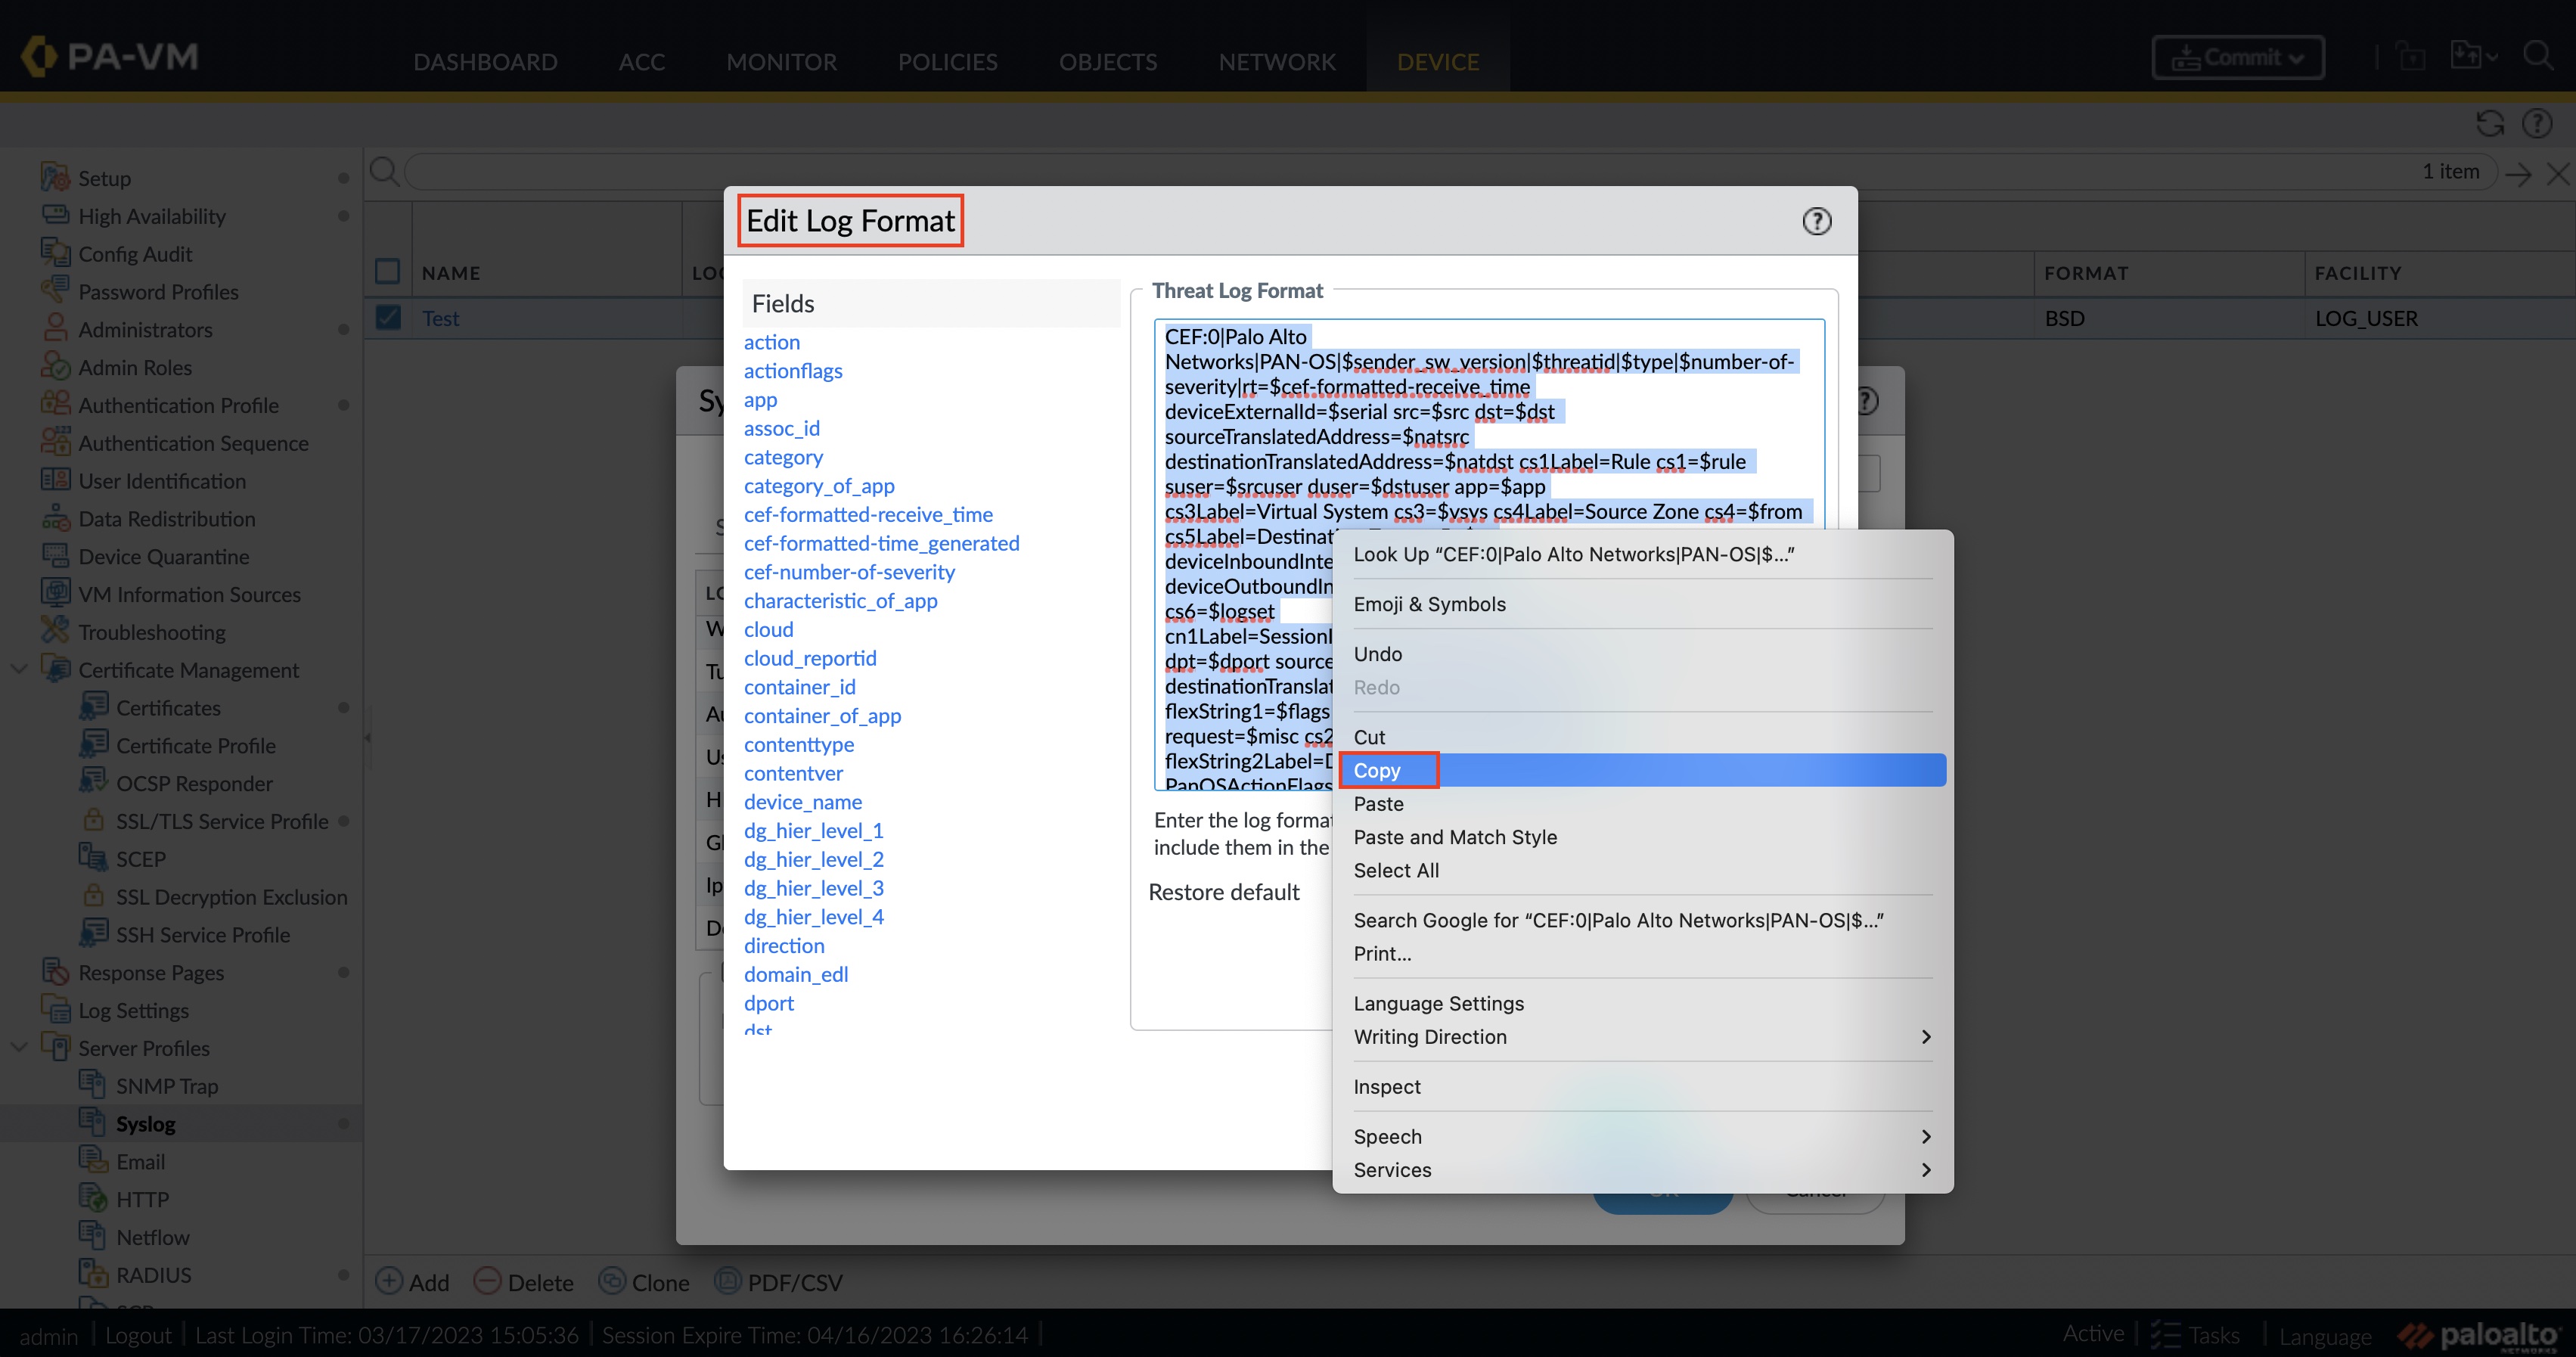2576x1357 pixels.
Task: Collapse the Server Profiles tree node
Action: point(19,1047)
